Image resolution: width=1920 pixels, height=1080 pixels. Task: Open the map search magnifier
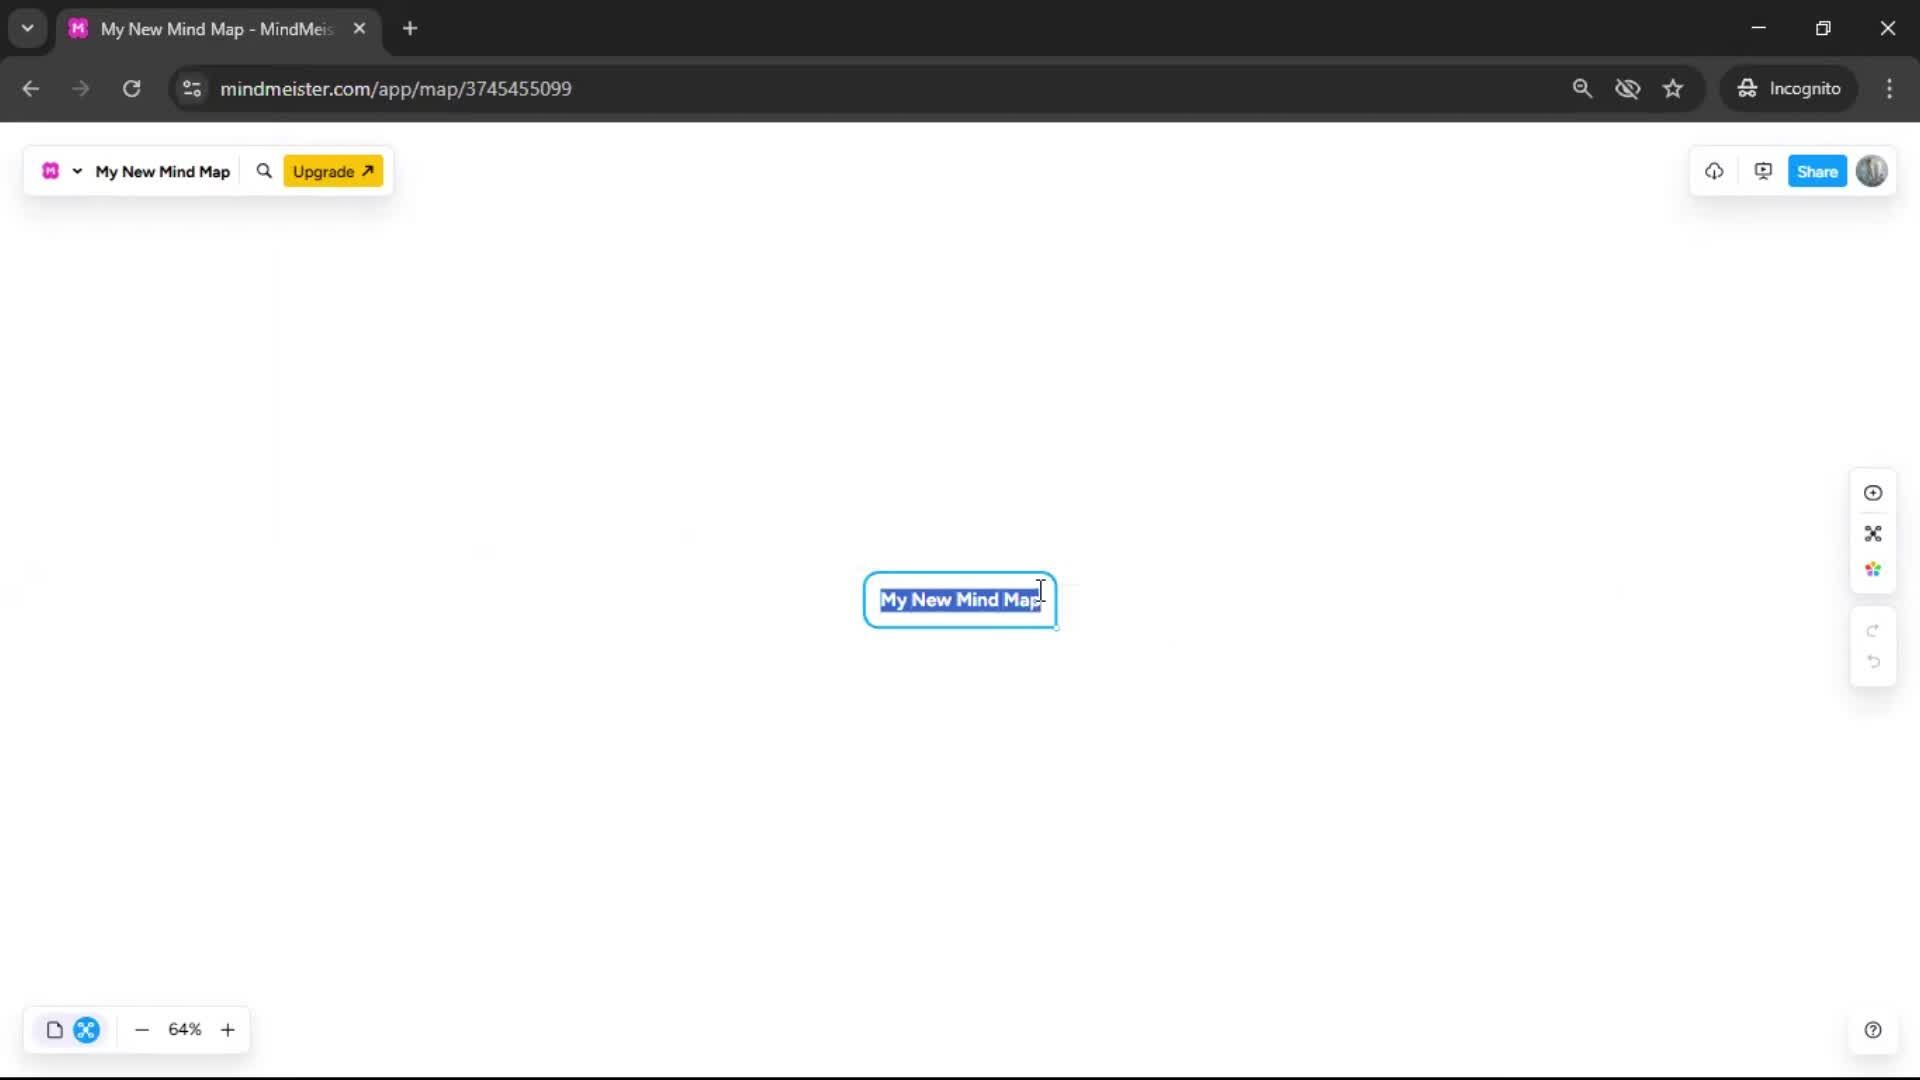tap(264, 171)
